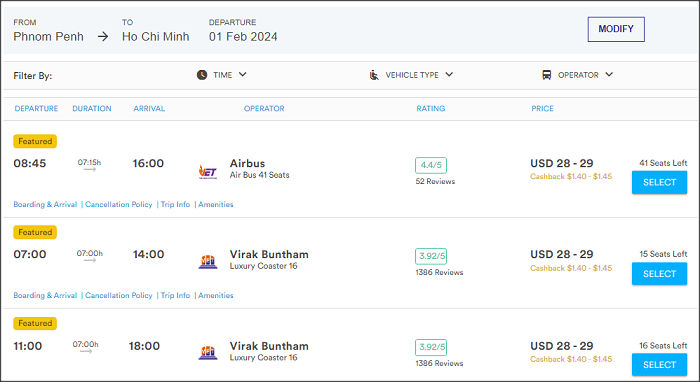Image resolution: width=700 pixels, height=382 pixels.
Task: Click the '52 Reviews' text
Action: coord(435,181)
